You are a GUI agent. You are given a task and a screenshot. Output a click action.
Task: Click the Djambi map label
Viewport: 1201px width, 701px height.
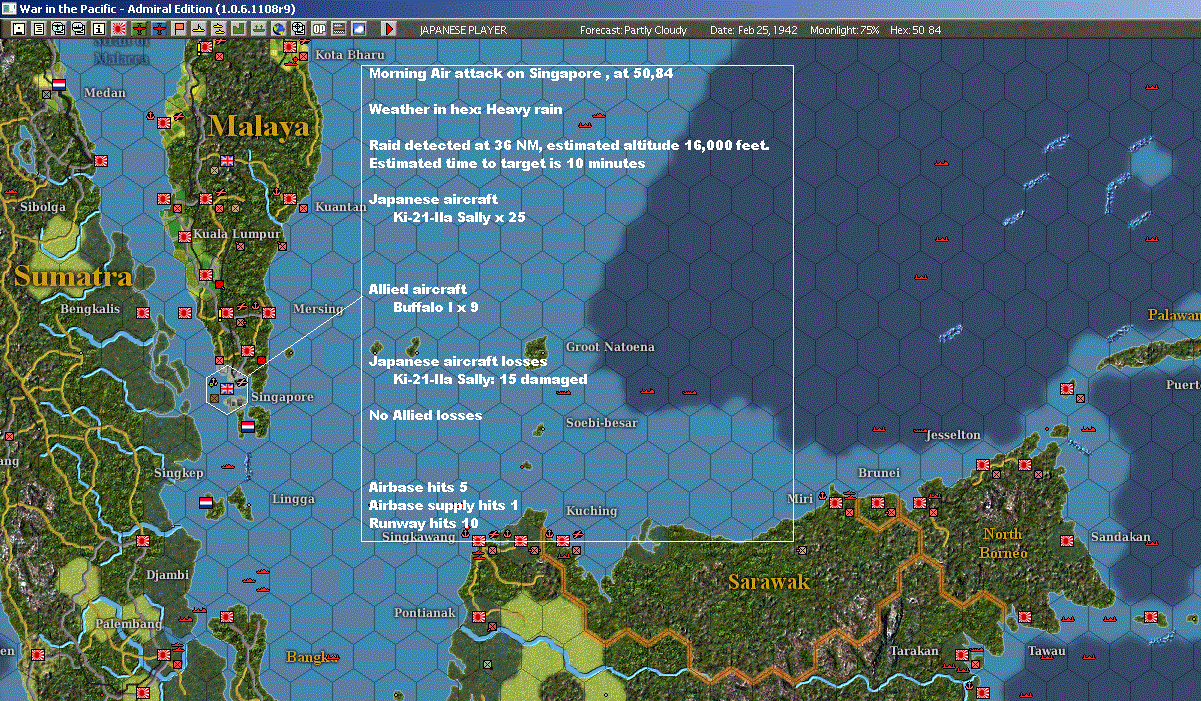(167, 575)
